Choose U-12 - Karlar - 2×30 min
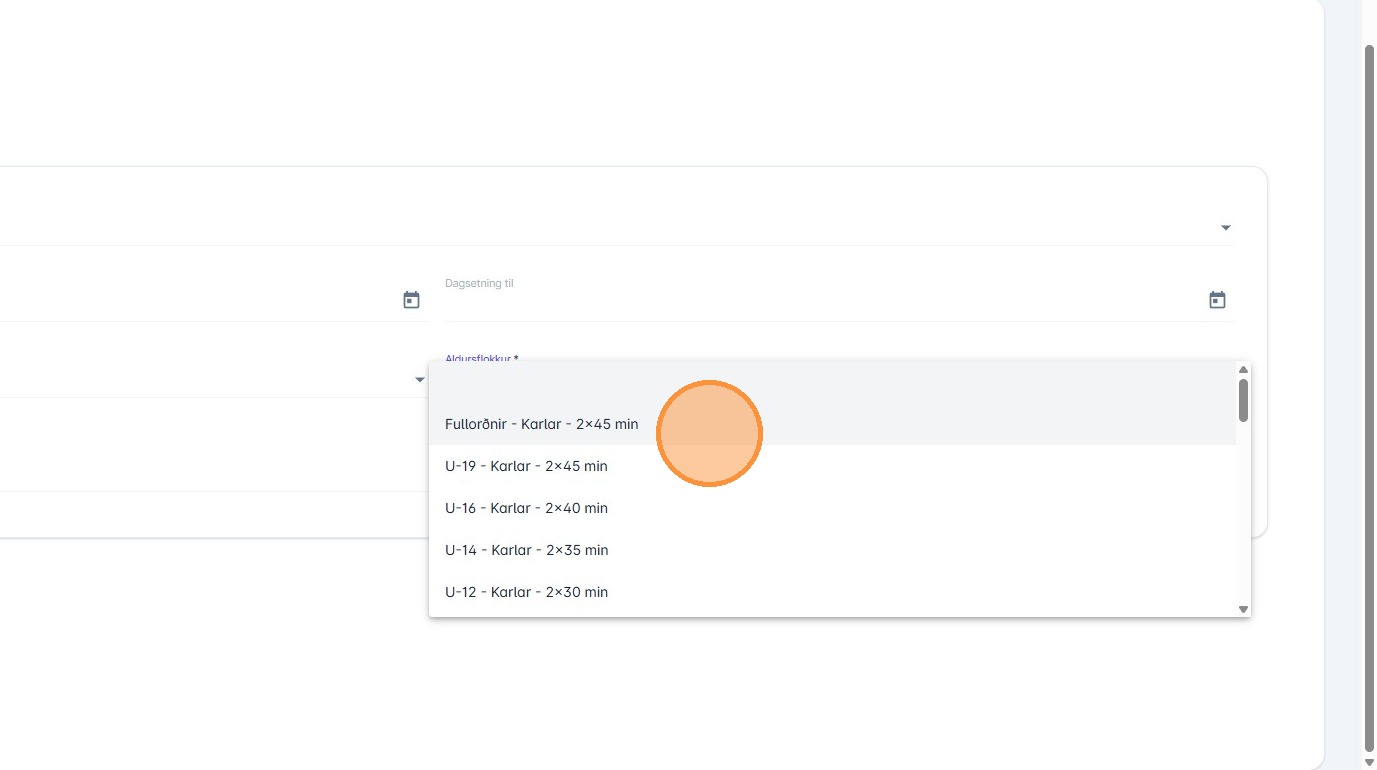 (x=832, y=592)
